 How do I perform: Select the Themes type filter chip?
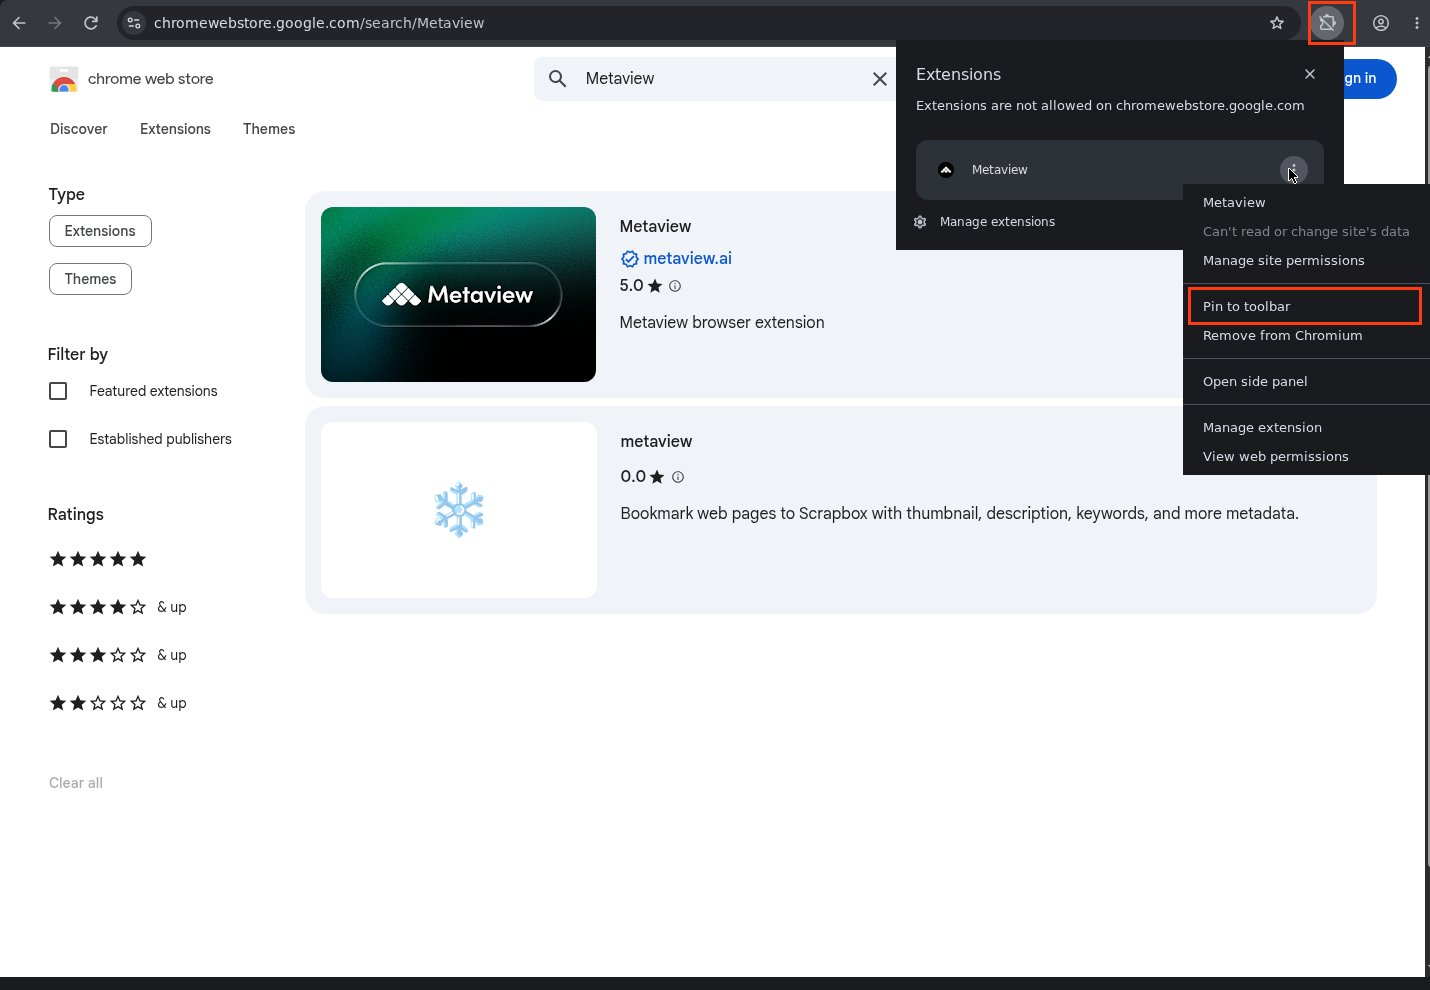(x=90, y=279)
